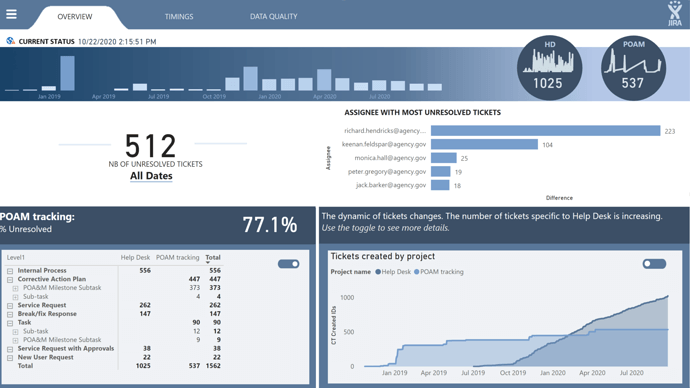Expand POA&M Milestone Subtask under Corrective Action Plan

(15, 289)
